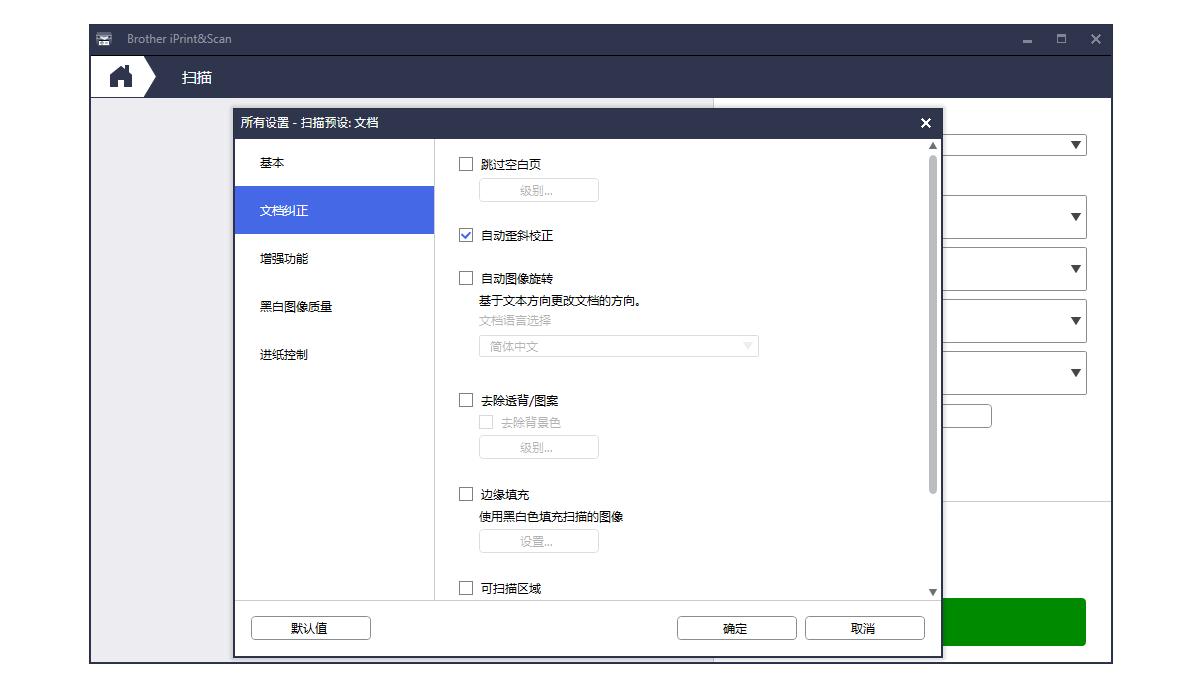Confirm settings with the 确定 button
Image resolution: width=1200 pixels, height=686 pixels.
click(x=736, y=628)
